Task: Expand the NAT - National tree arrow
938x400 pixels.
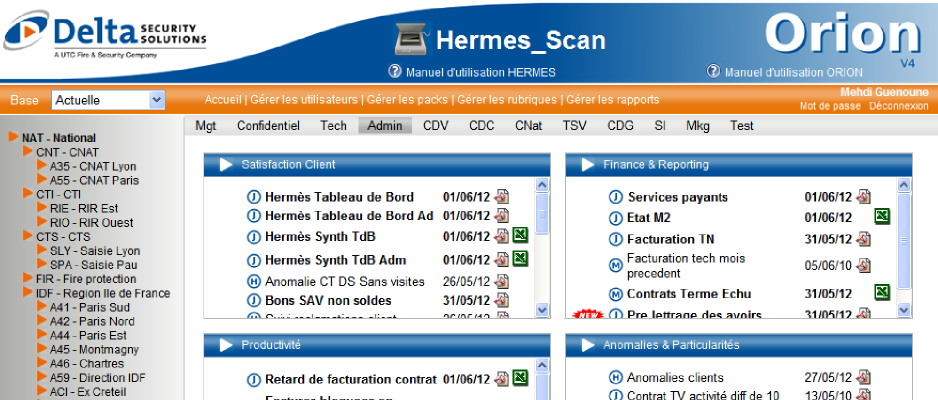Action: click(14, 137)
